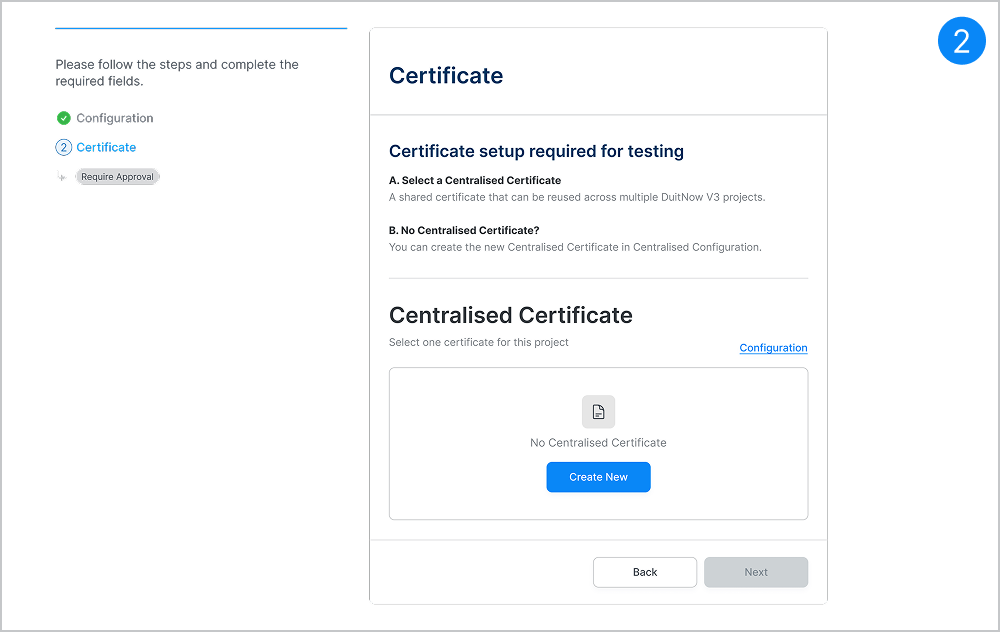Click the Centralised Certificate section heading
This screenshot has width=1000, height=632.
point(510,315)
